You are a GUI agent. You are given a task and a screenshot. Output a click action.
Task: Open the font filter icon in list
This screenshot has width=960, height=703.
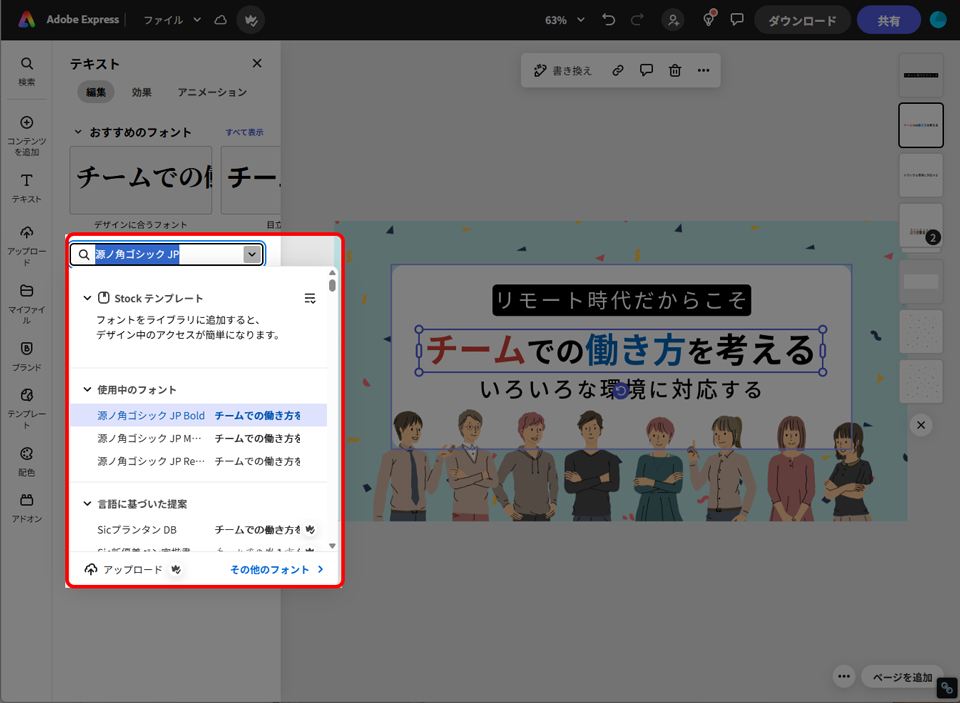pyautogui.click(x=310, y=298)
